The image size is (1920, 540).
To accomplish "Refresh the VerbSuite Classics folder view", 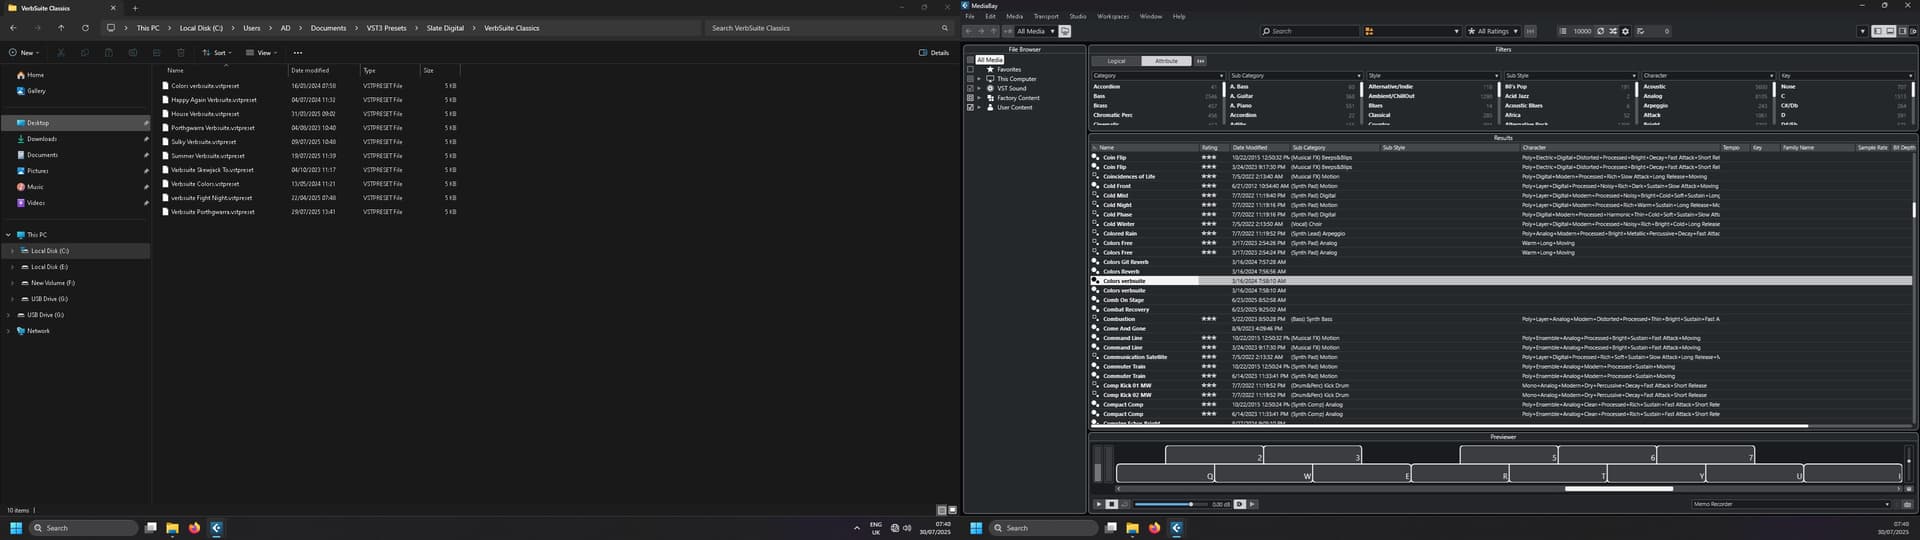I will click(85, 28).
